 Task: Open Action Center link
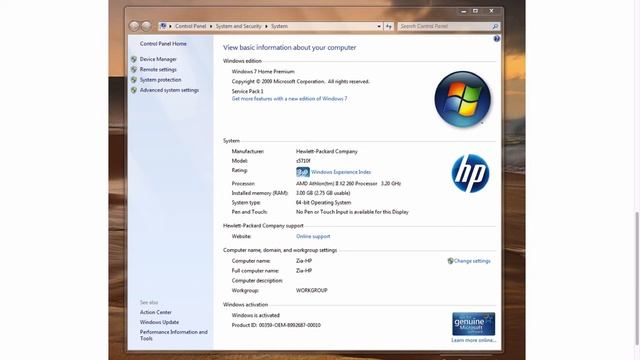(x=156, y=312)
